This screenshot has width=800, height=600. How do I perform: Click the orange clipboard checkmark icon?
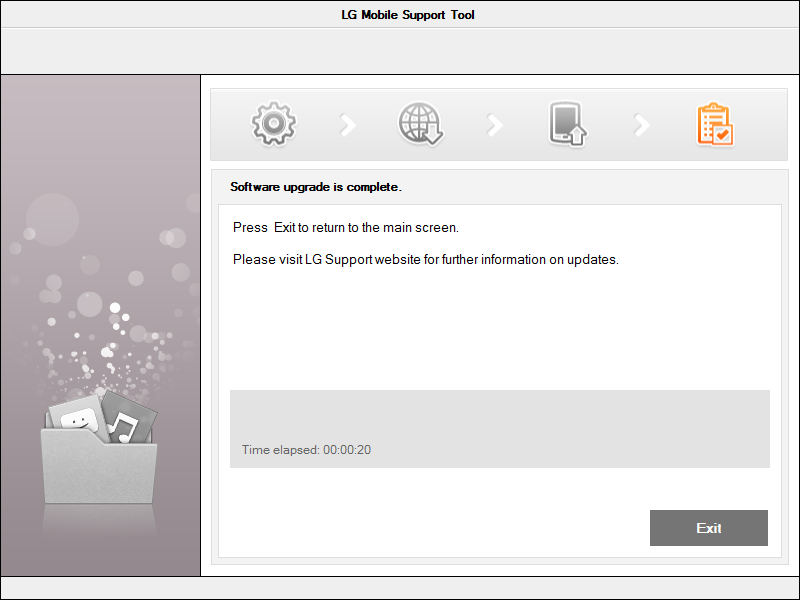click(x=714, y=124)
